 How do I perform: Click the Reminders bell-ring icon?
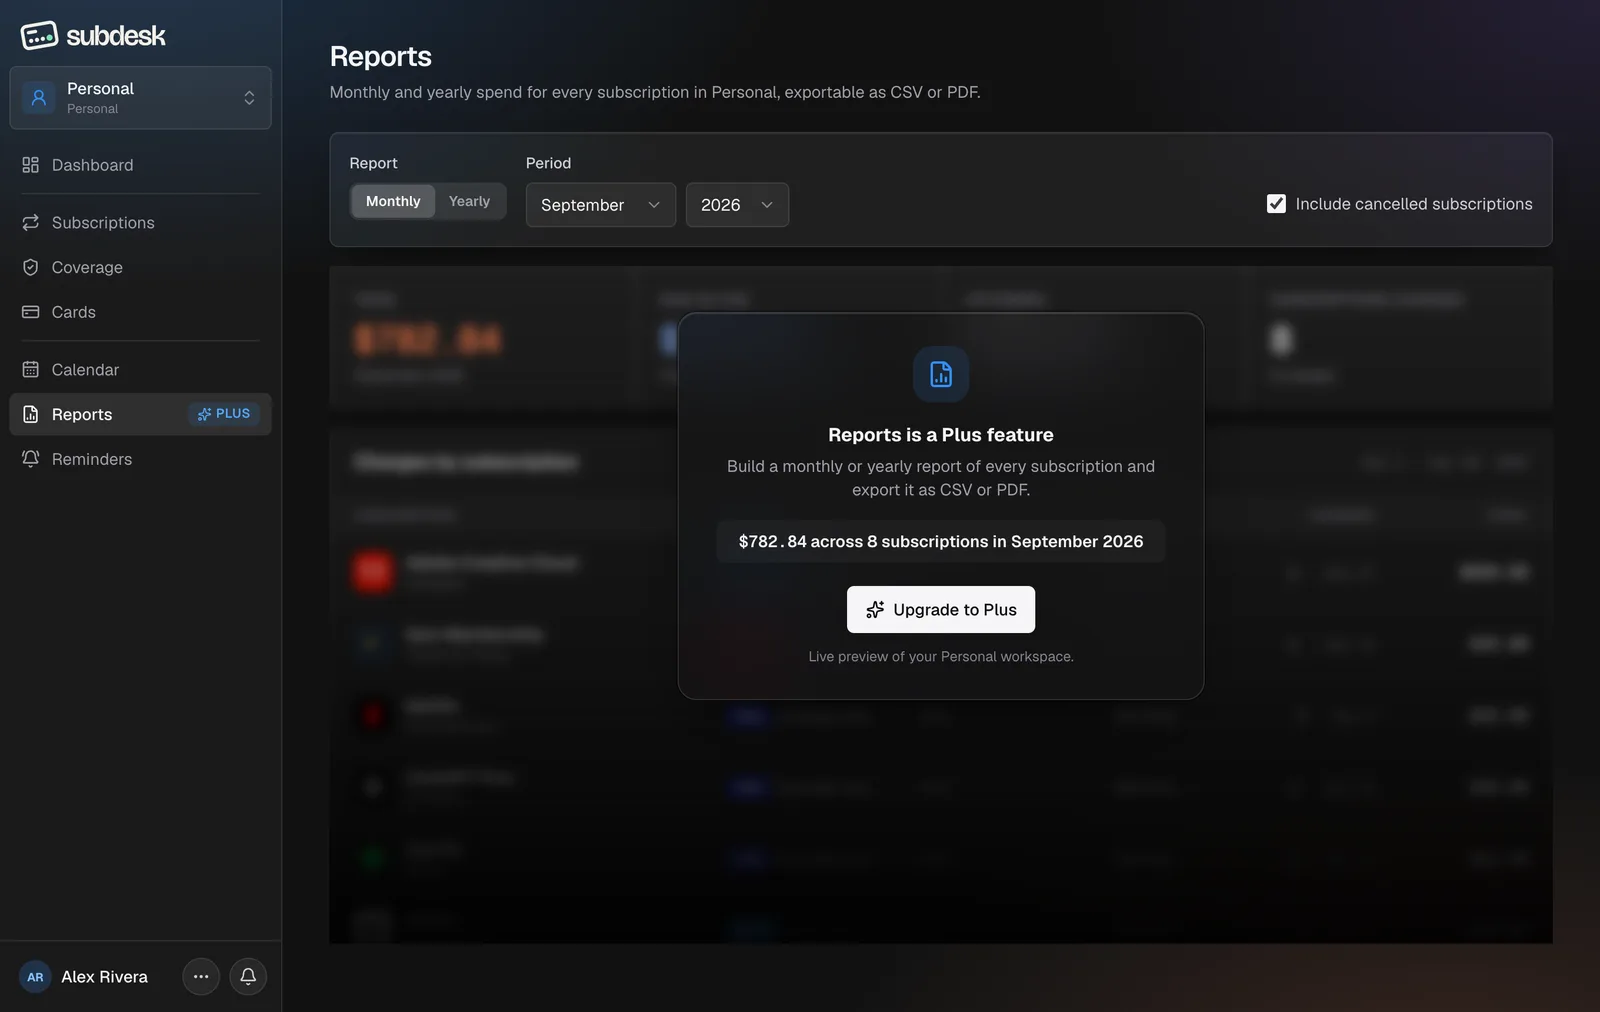(31, 459)
